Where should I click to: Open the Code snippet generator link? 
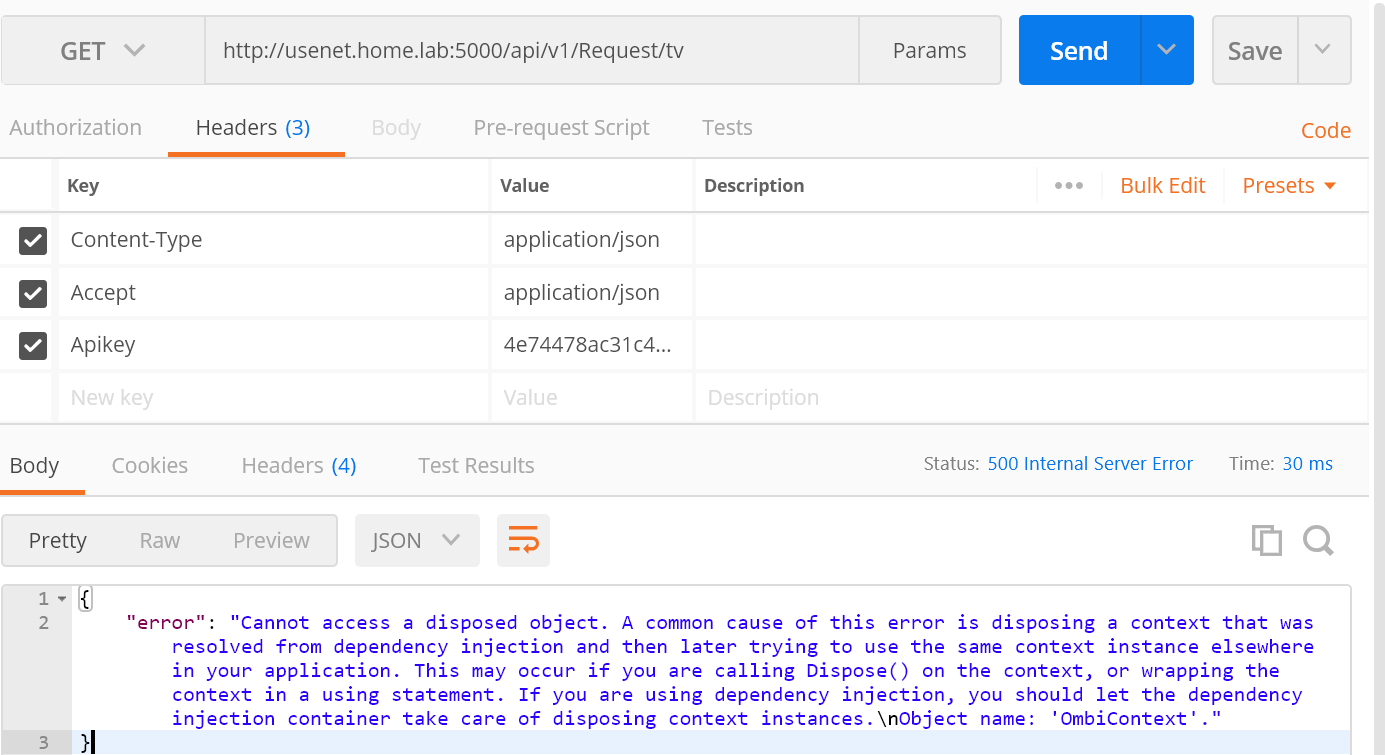[1326, 130]
